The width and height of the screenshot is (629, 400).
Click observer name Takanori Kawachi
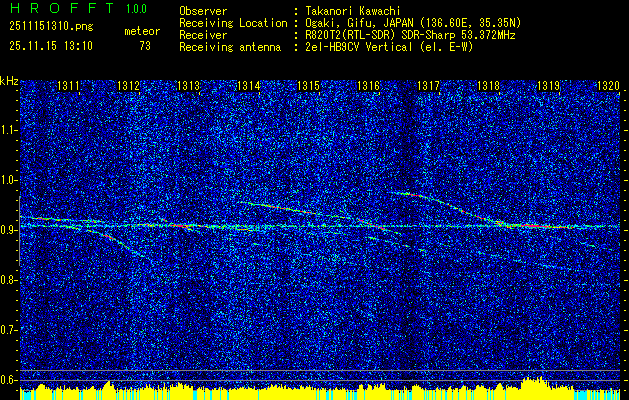coord(352,11)
